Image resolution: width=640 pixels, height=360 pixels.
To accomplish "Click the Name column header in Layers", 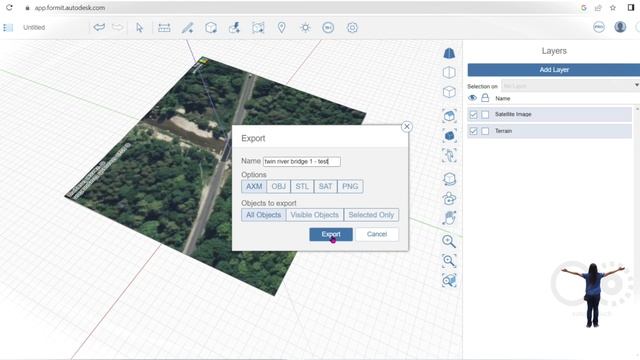I will point(502,98).
